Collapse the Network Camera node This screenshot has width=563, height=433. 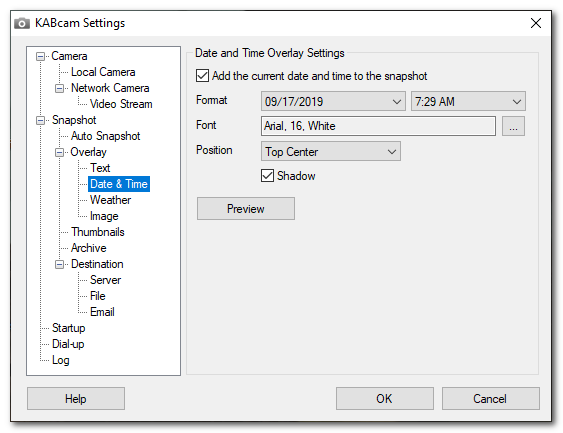coord(60,88)
